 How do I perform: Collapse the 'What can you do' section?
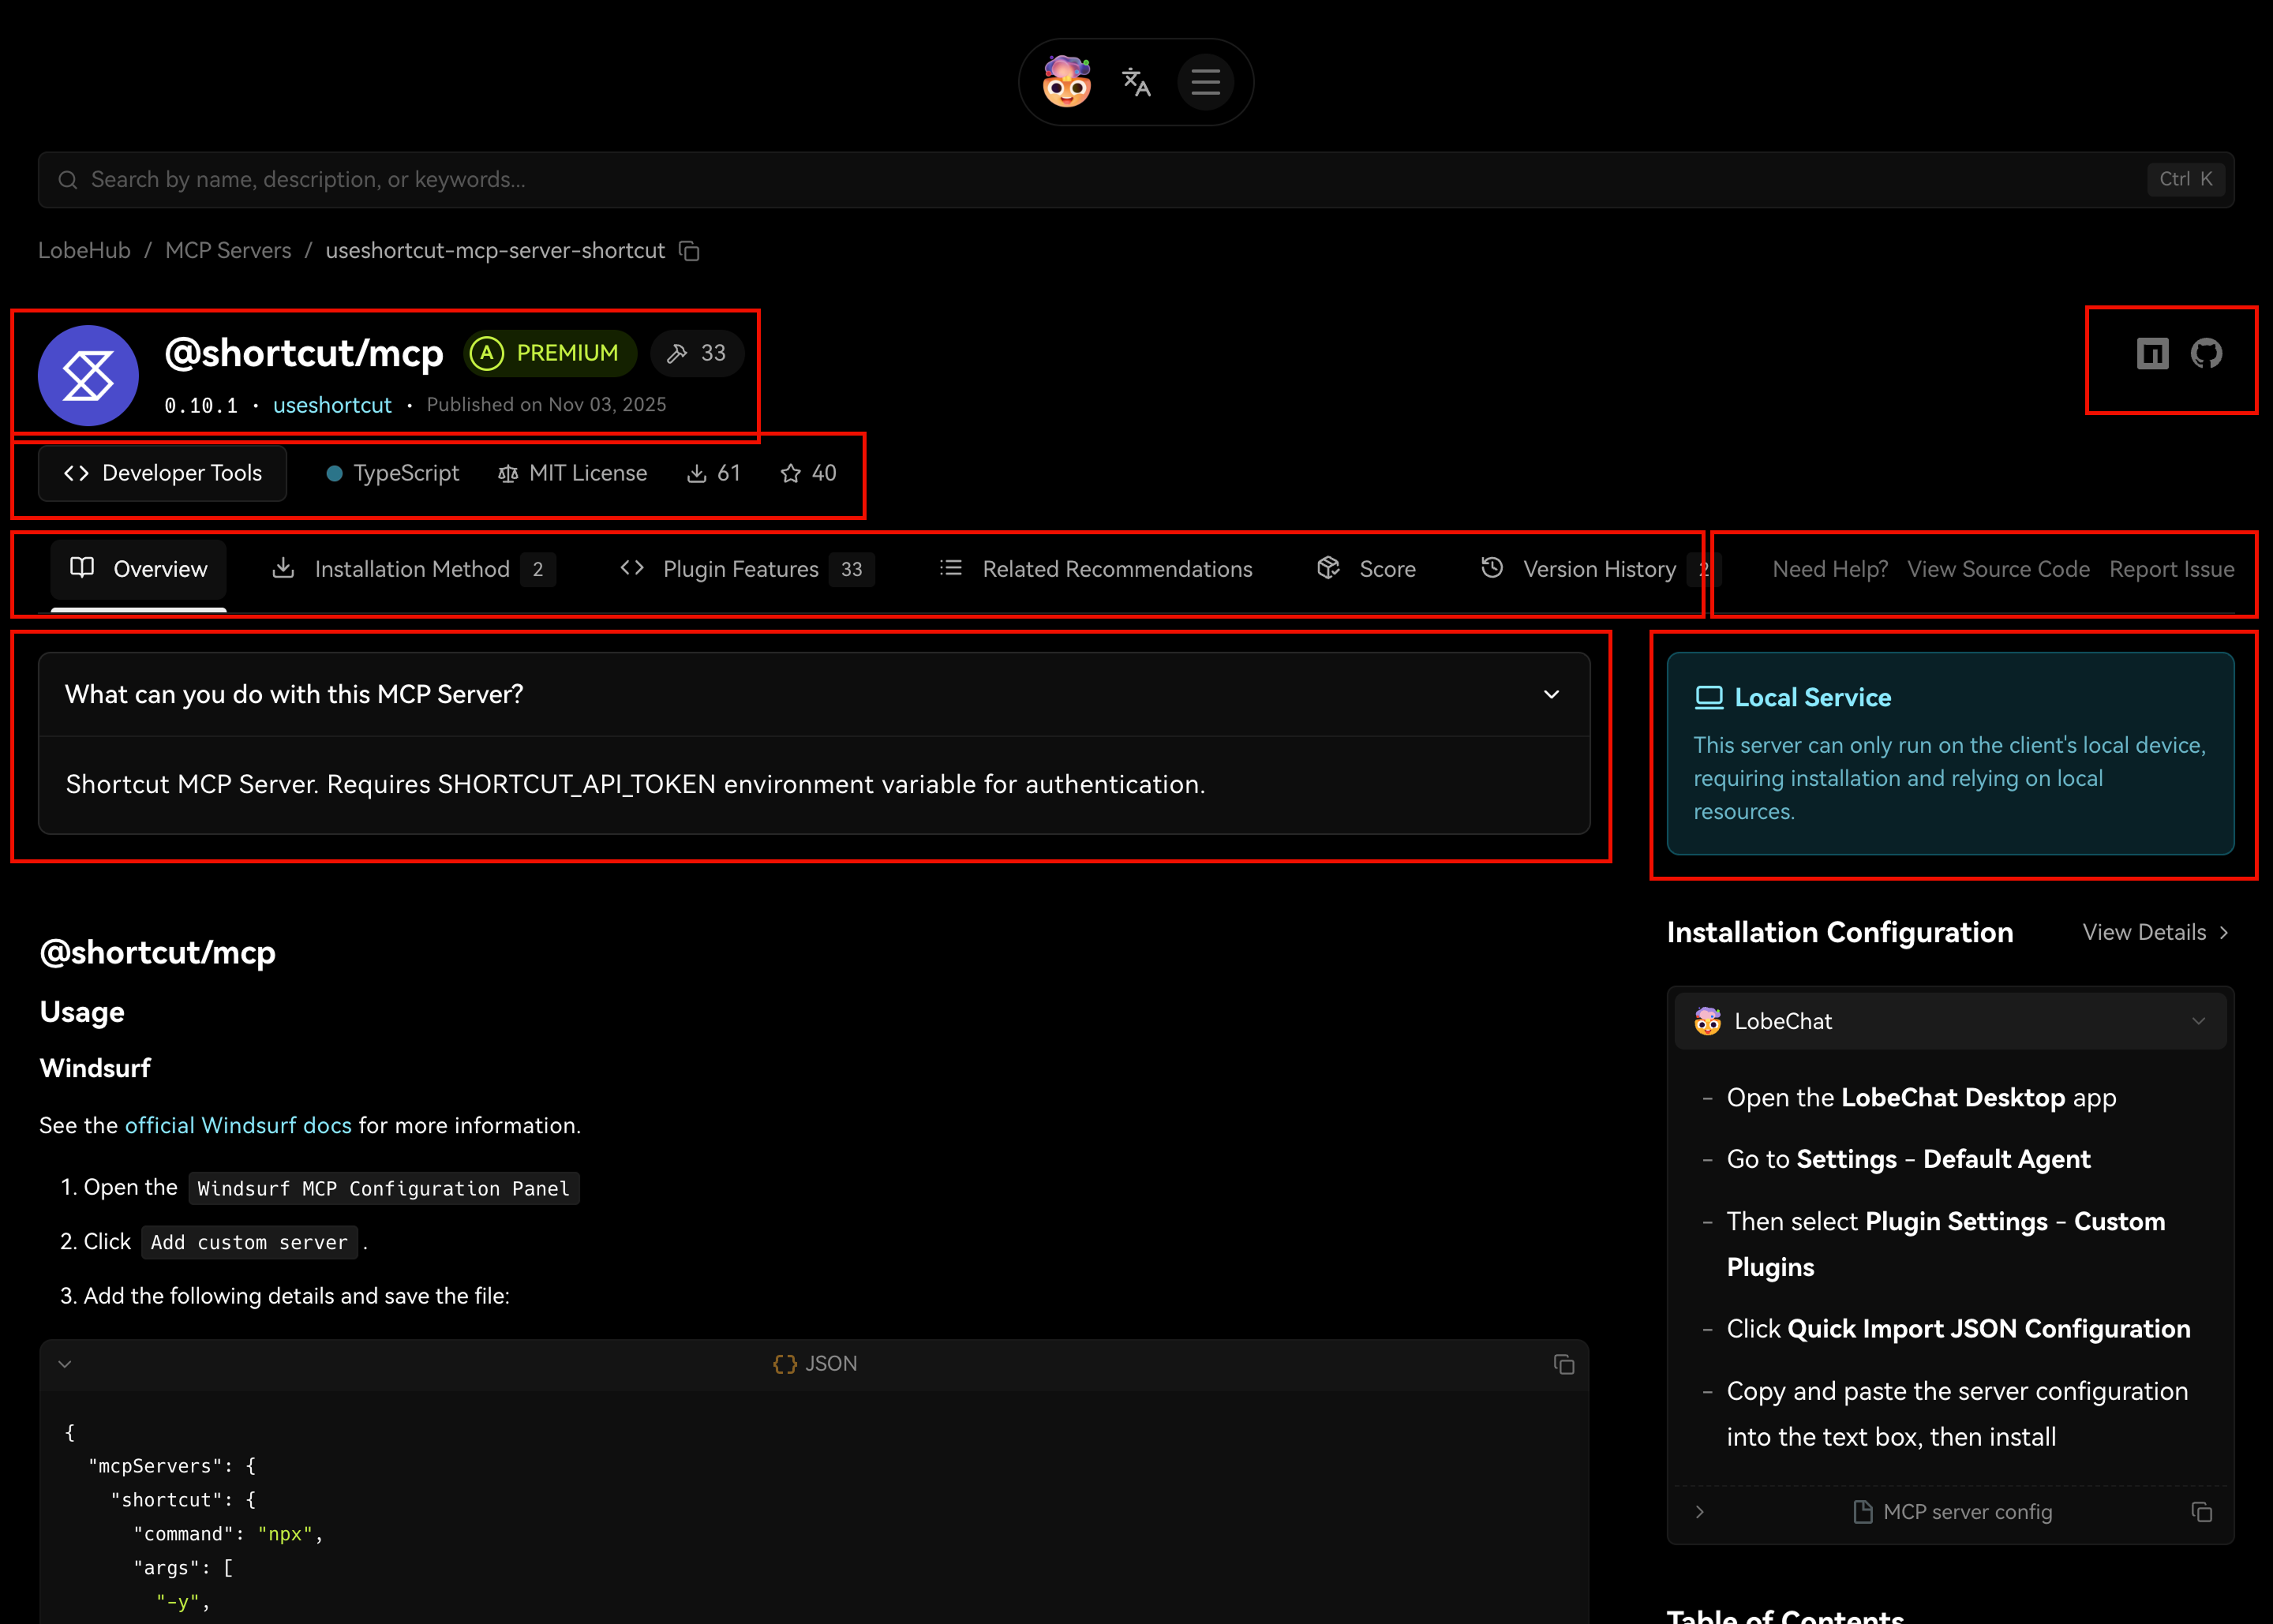[x=1551, y=694]
